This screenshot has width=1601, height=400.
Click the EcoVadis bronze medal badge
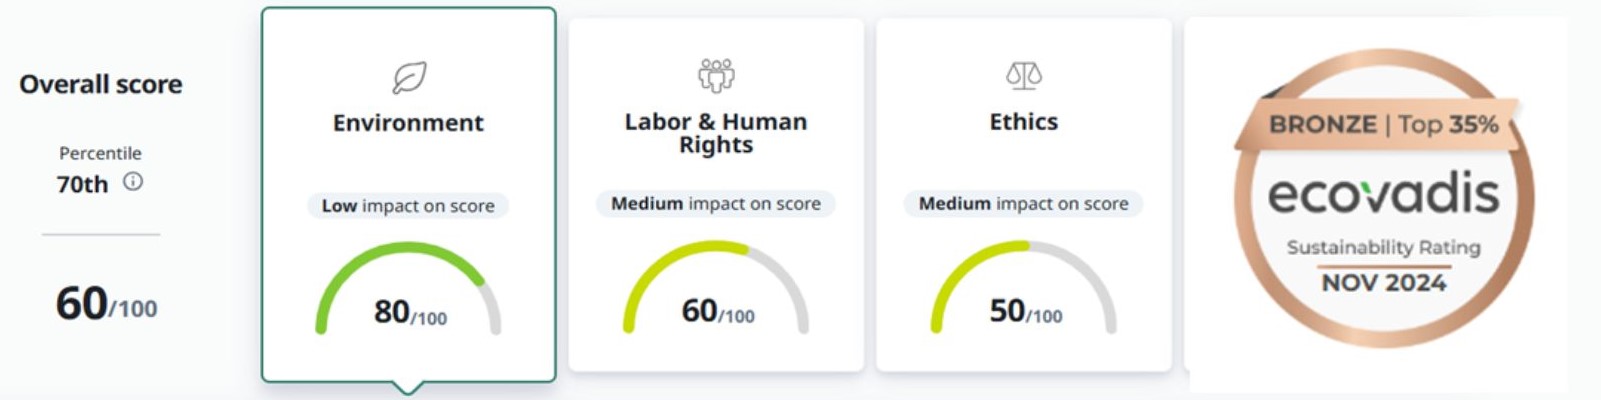point(1384,200)
